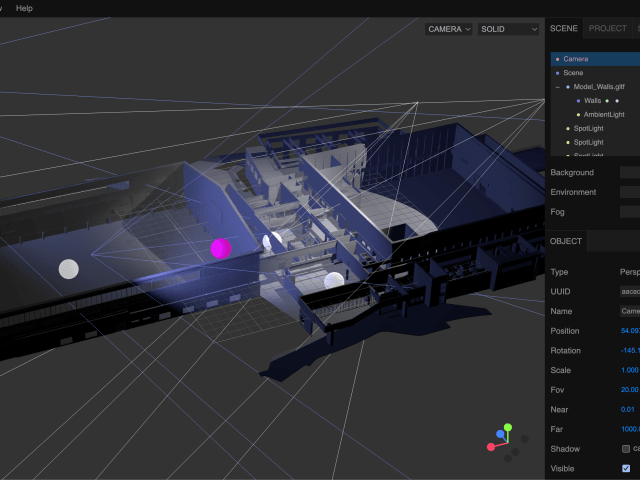Open the OBJECT tab
640x480 pixels.
(566, 241)
